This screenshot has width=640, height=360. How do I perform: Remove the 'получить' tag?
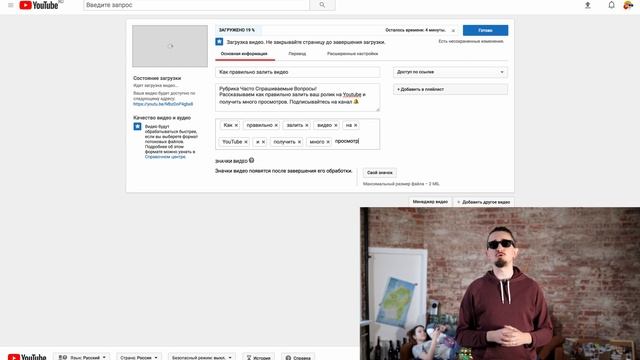(299, 142)
